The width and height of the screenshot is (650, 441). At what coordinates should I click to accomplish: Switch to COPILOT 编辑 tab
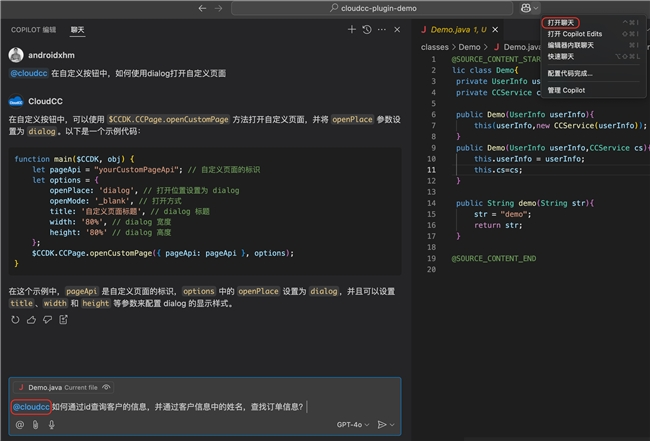point(33,30)
